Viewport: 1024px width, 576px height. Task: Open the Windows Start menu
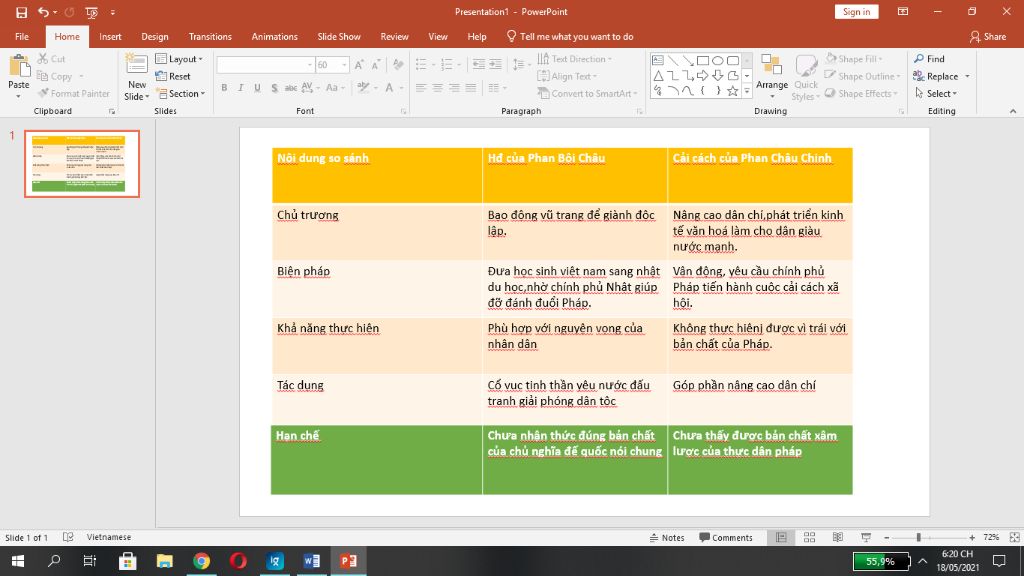18,561
